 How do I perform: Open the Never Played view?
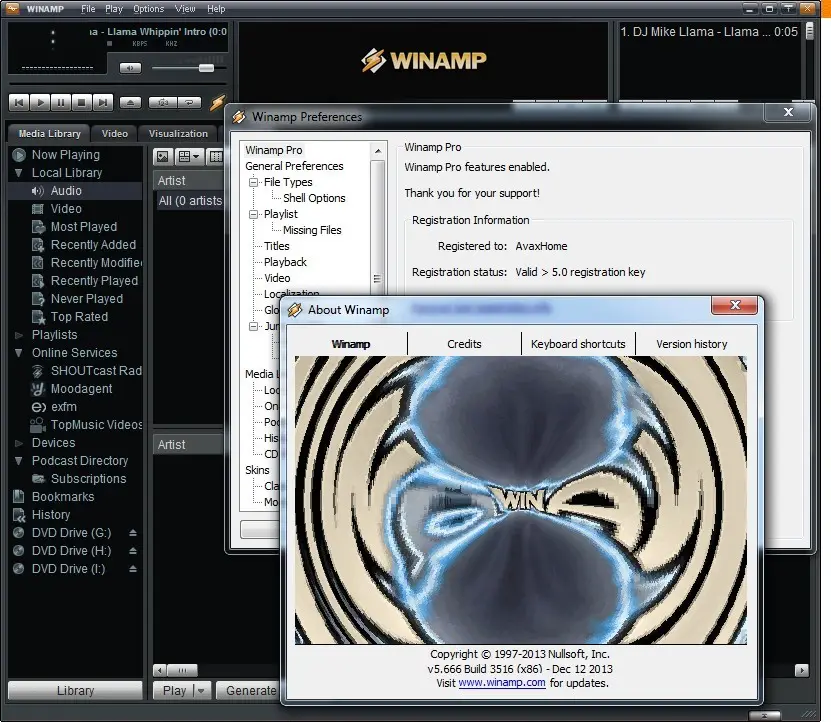(x=87, y=299)
